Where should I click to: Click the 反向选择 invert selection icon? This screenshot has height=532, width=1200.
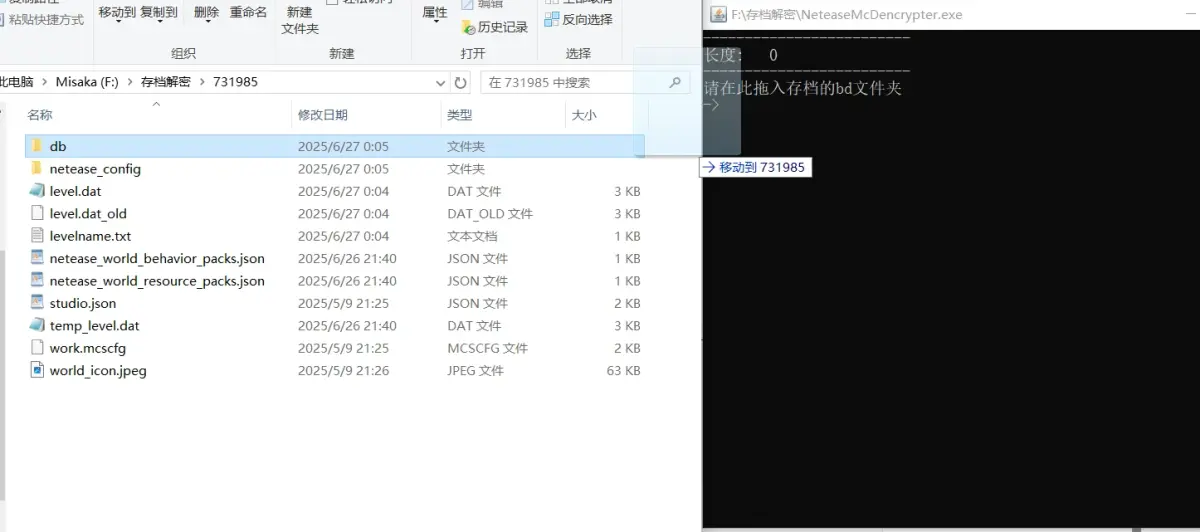pyautogui.click(x=551, y=19)
